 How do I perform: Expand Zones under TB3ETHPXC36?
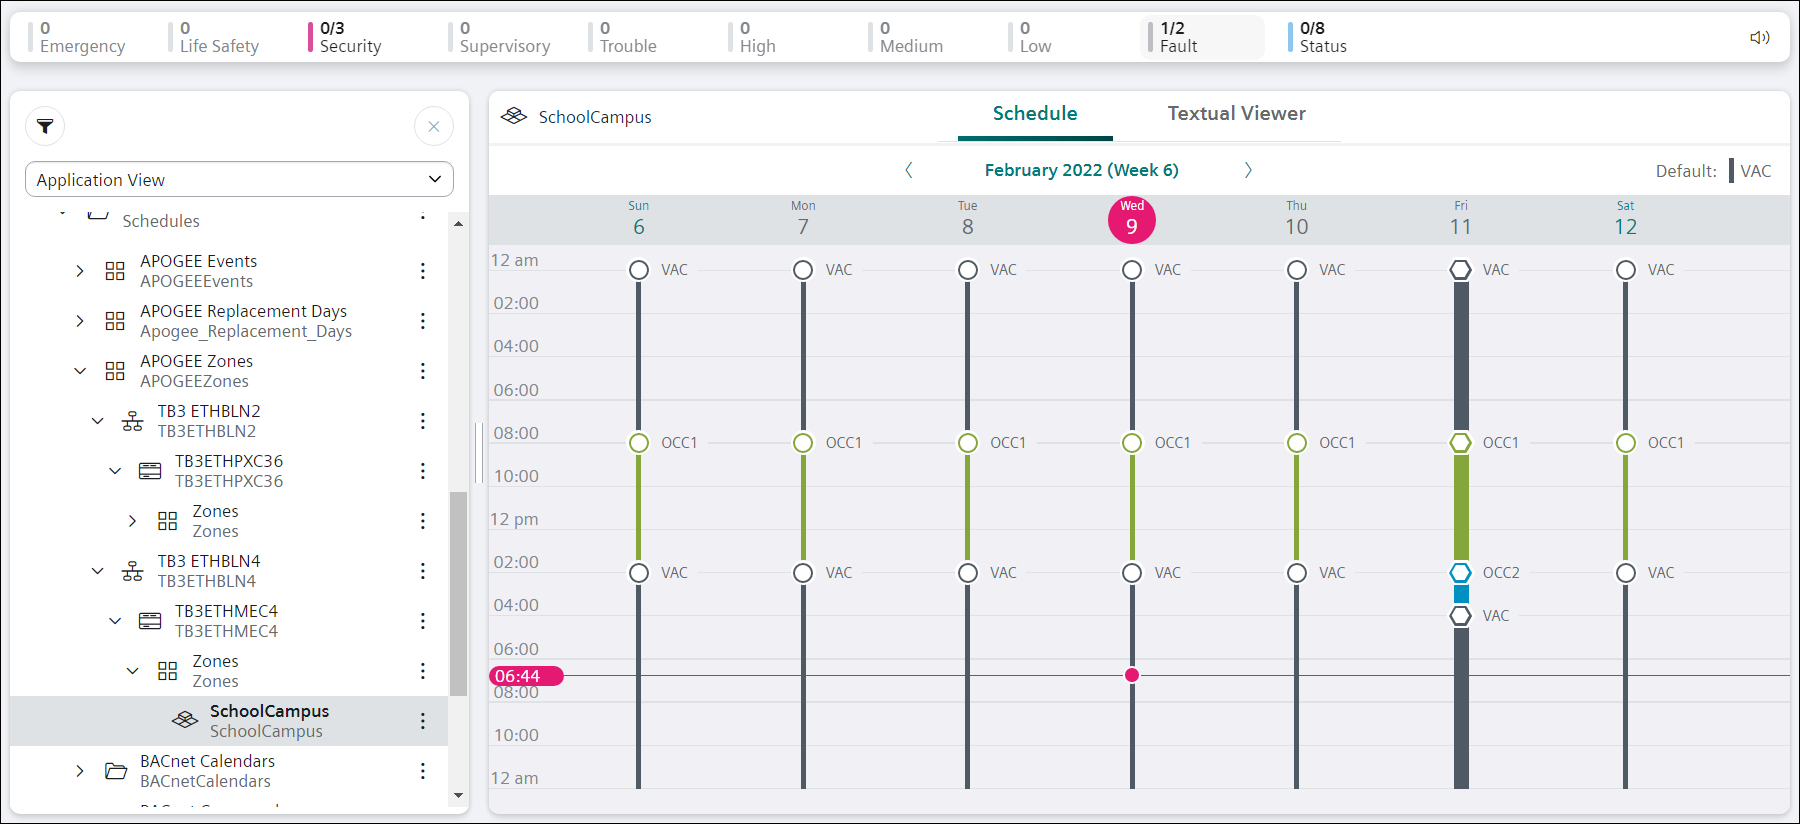click(x=132, y=521)
